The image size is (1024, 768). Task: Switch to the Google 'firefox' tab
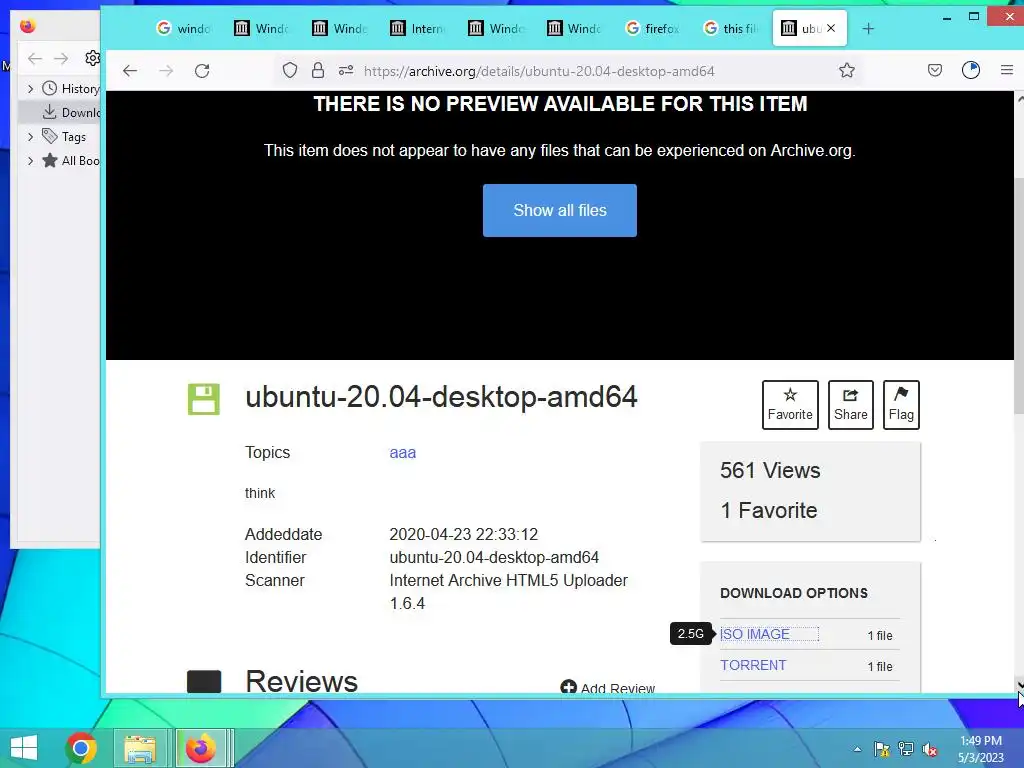tap(652, 28)
